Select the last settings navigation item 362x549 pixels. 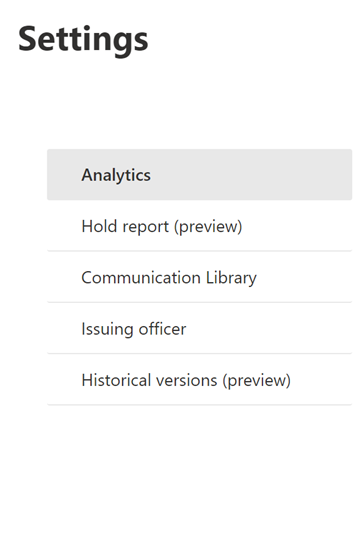[x=200, y=380]
